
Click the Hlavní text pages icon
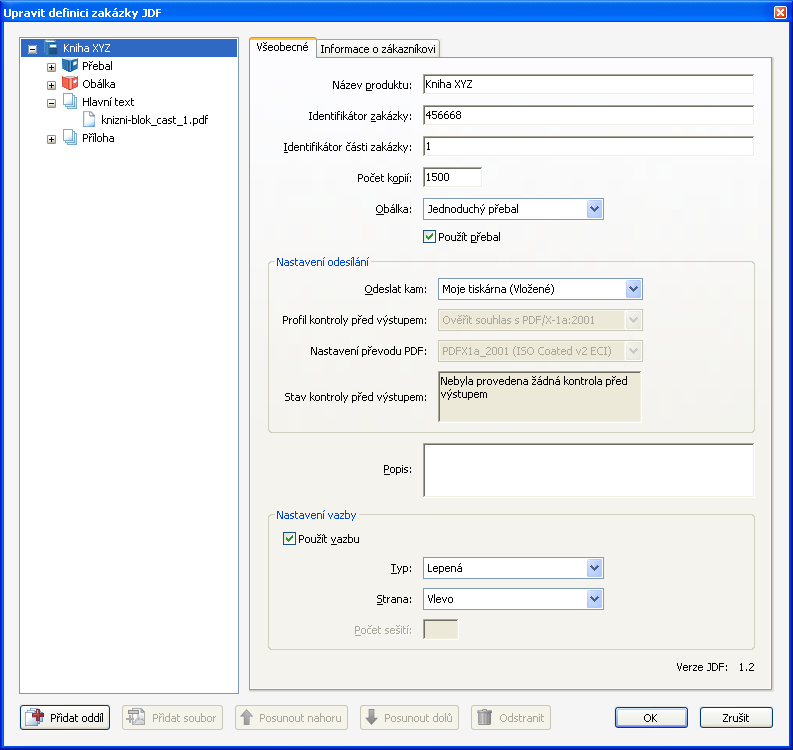pyautogui.click(x=70, y=102)
